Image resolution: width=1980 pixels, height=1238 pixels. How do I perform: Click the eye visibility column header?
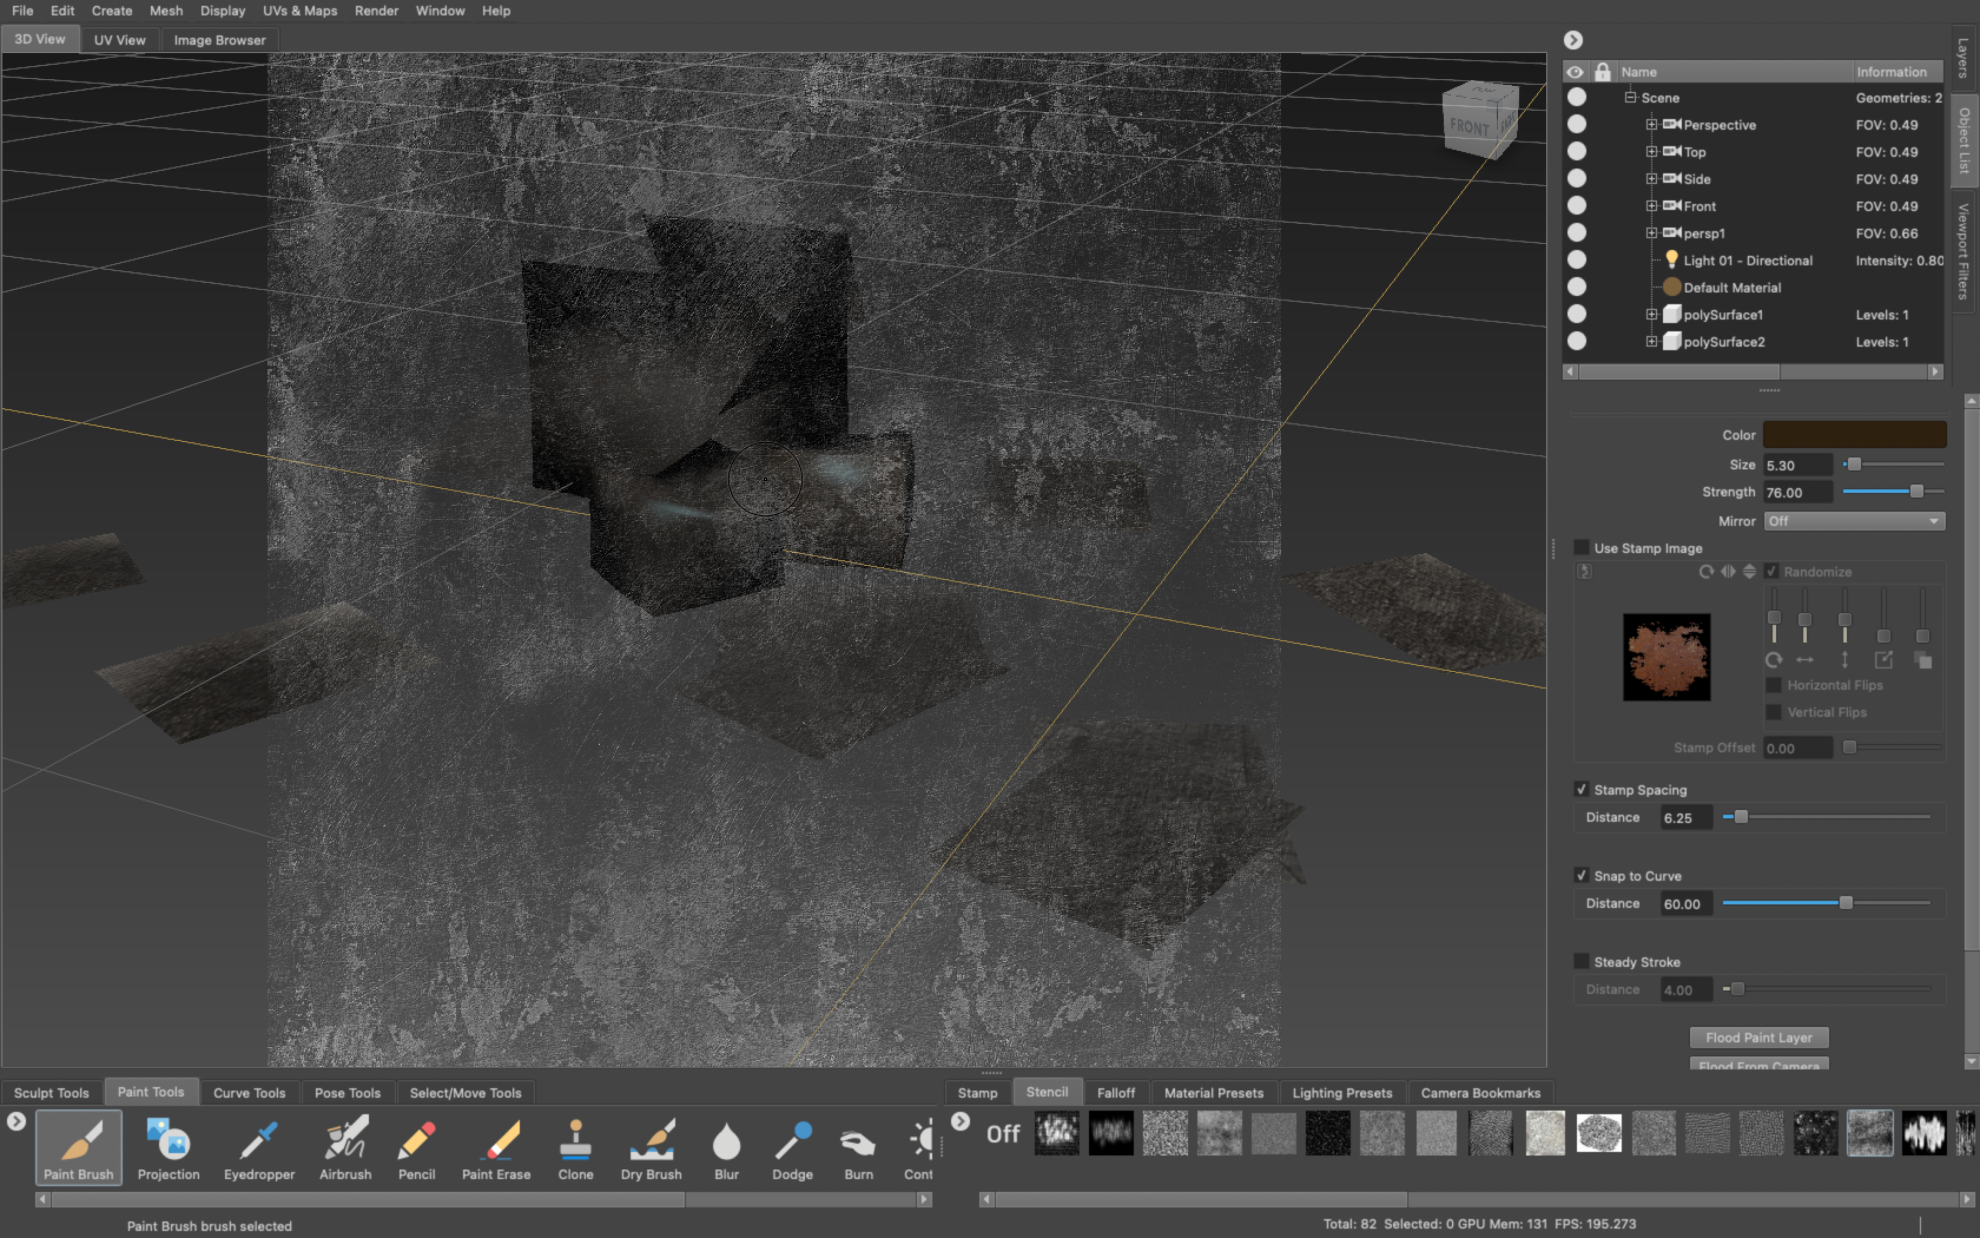1575,71
